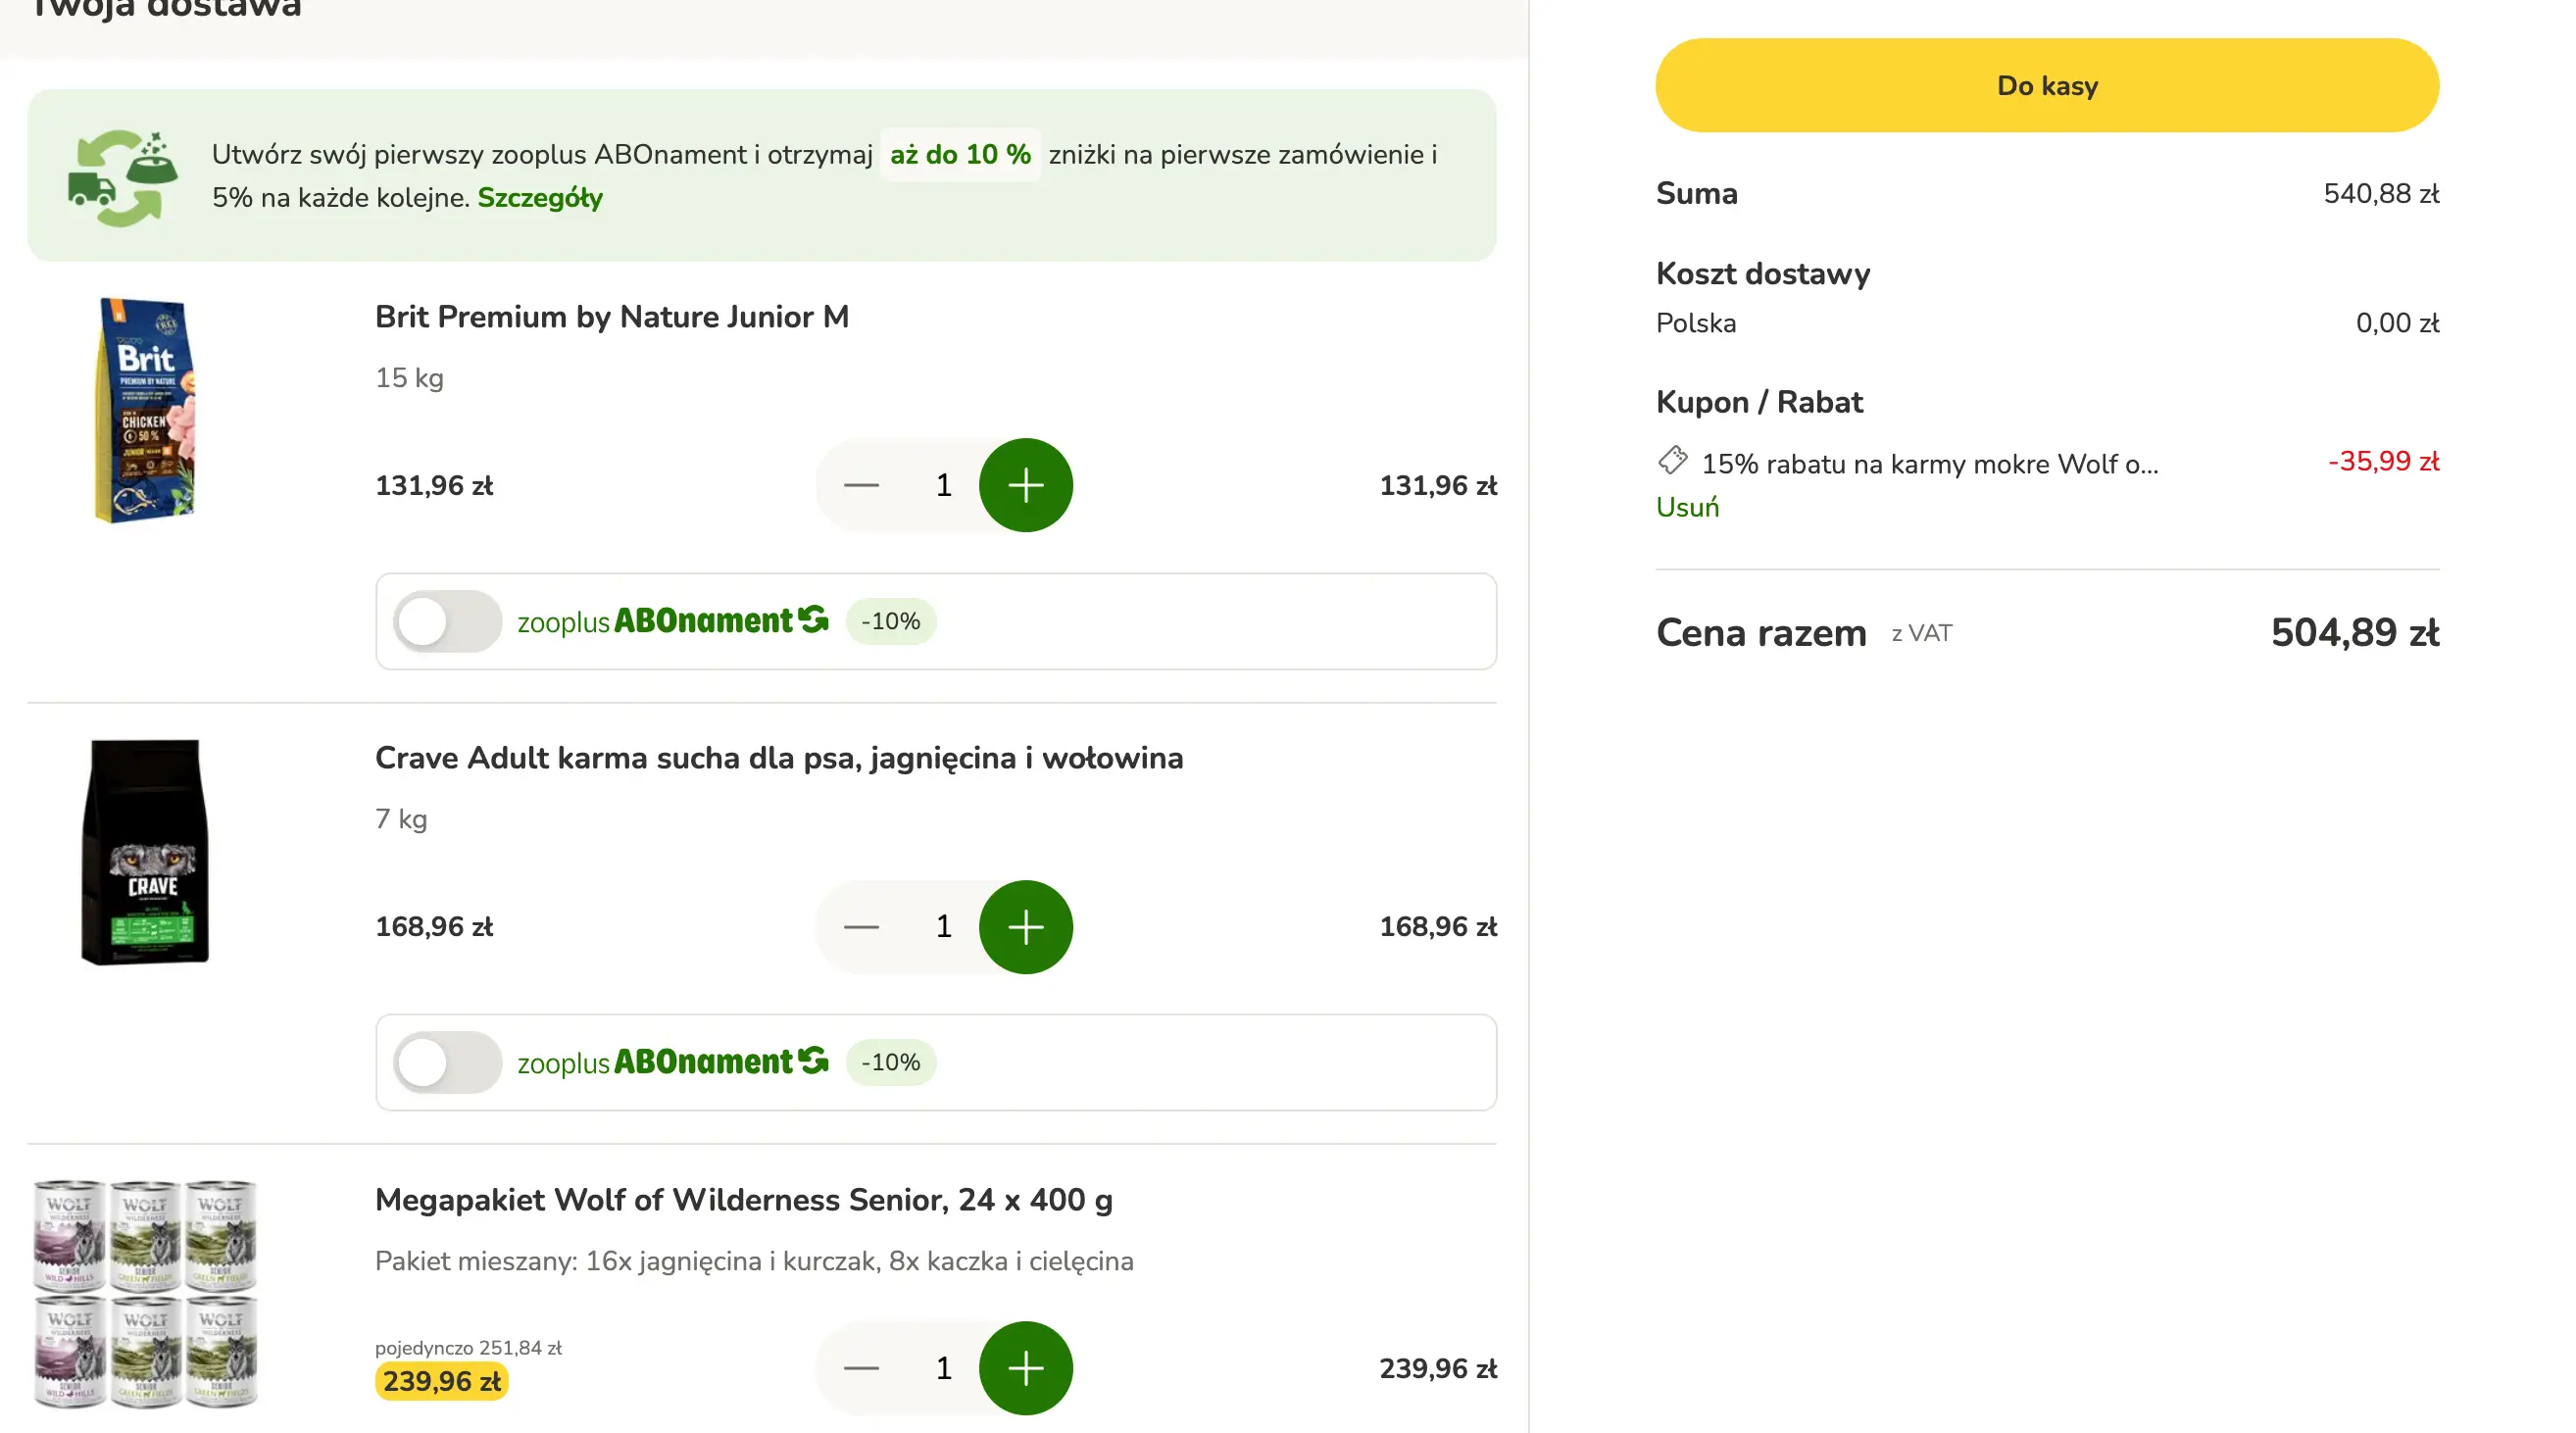
Task: Proceed to checkout with Do kasy
Action: click(x=2046, y=86)
